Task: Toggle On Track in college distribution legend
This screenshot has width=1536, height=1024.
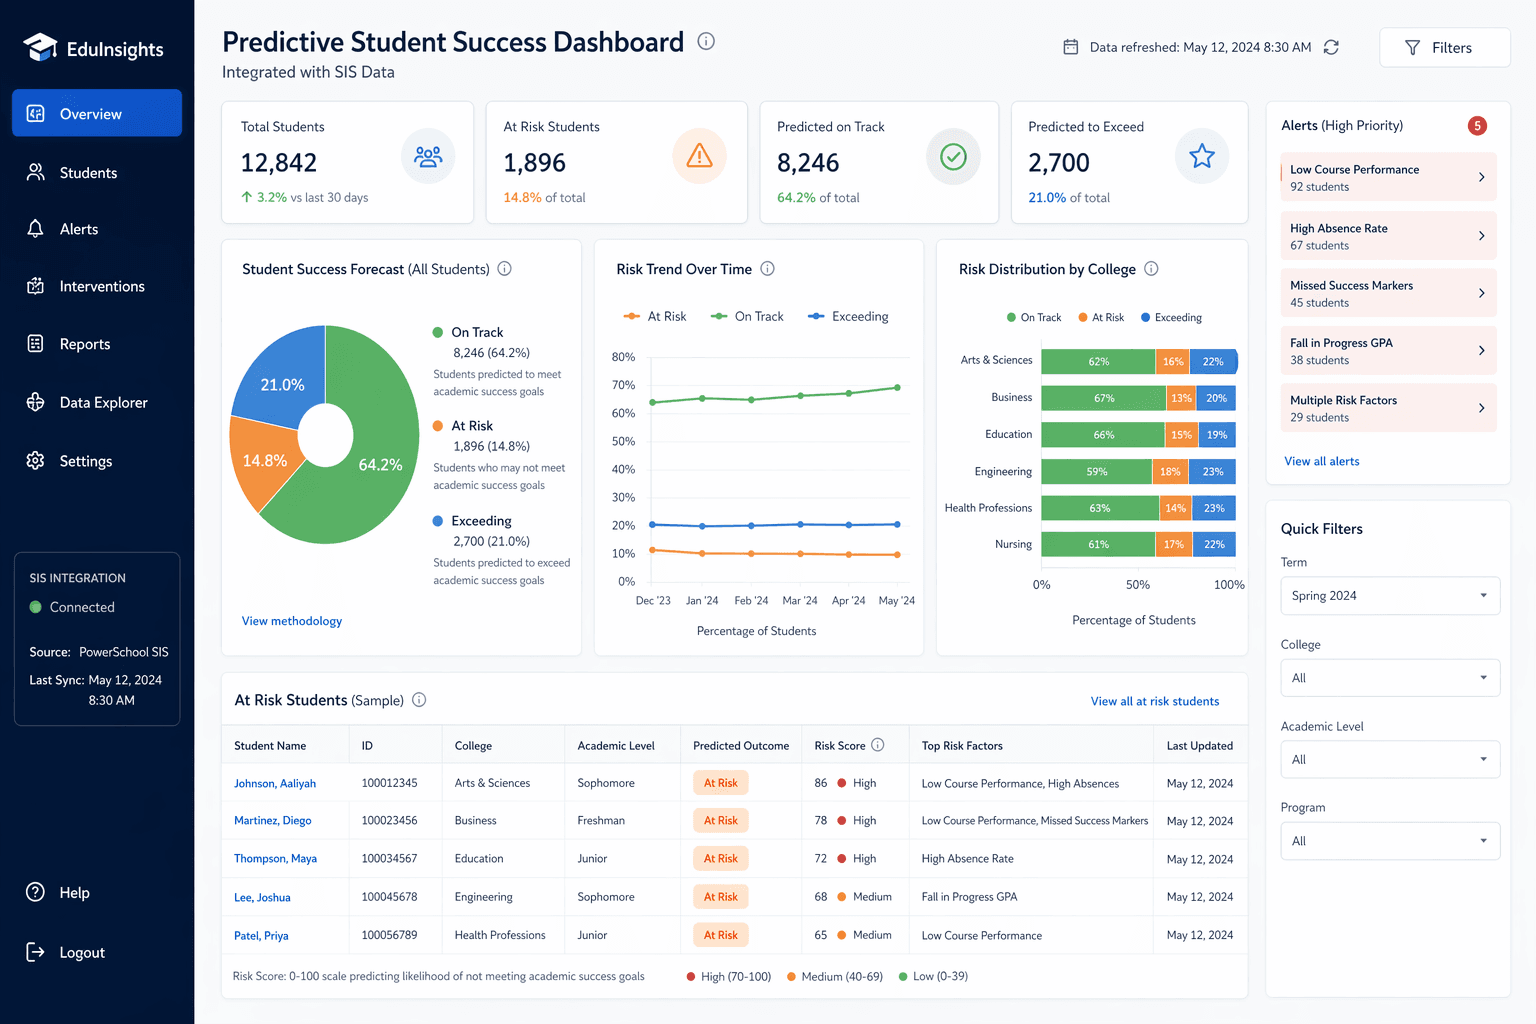Action: click(x=1033, y=318)
